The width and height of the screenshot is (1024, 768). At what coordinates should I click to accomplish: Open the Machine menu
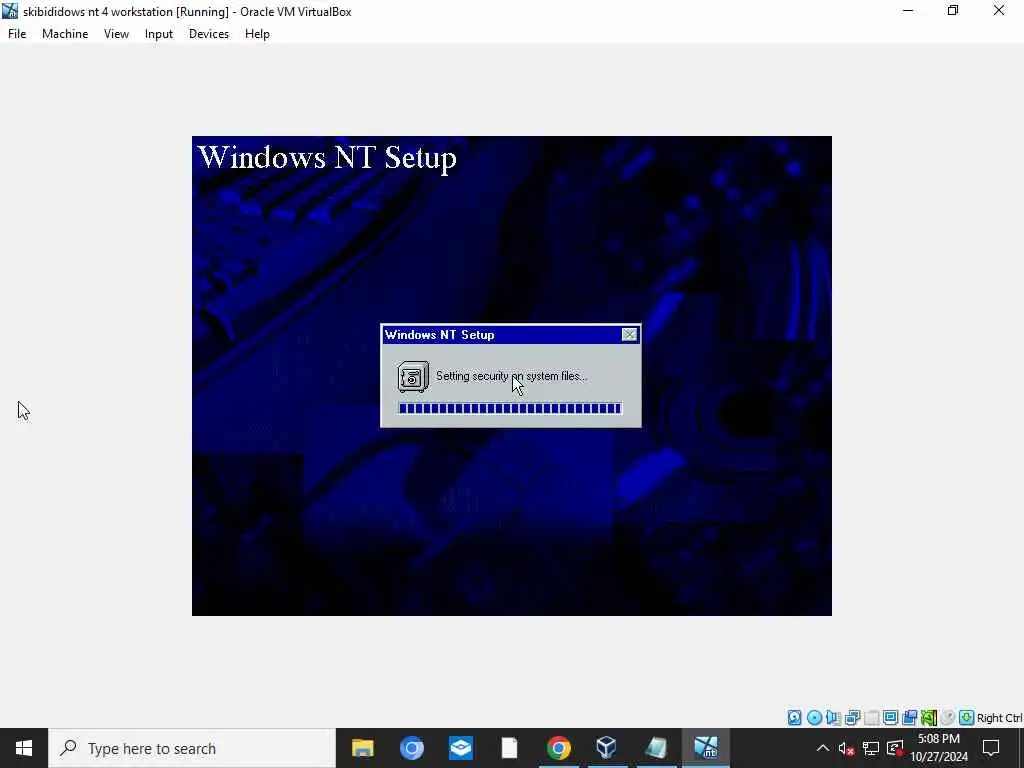tap(65, 34)
